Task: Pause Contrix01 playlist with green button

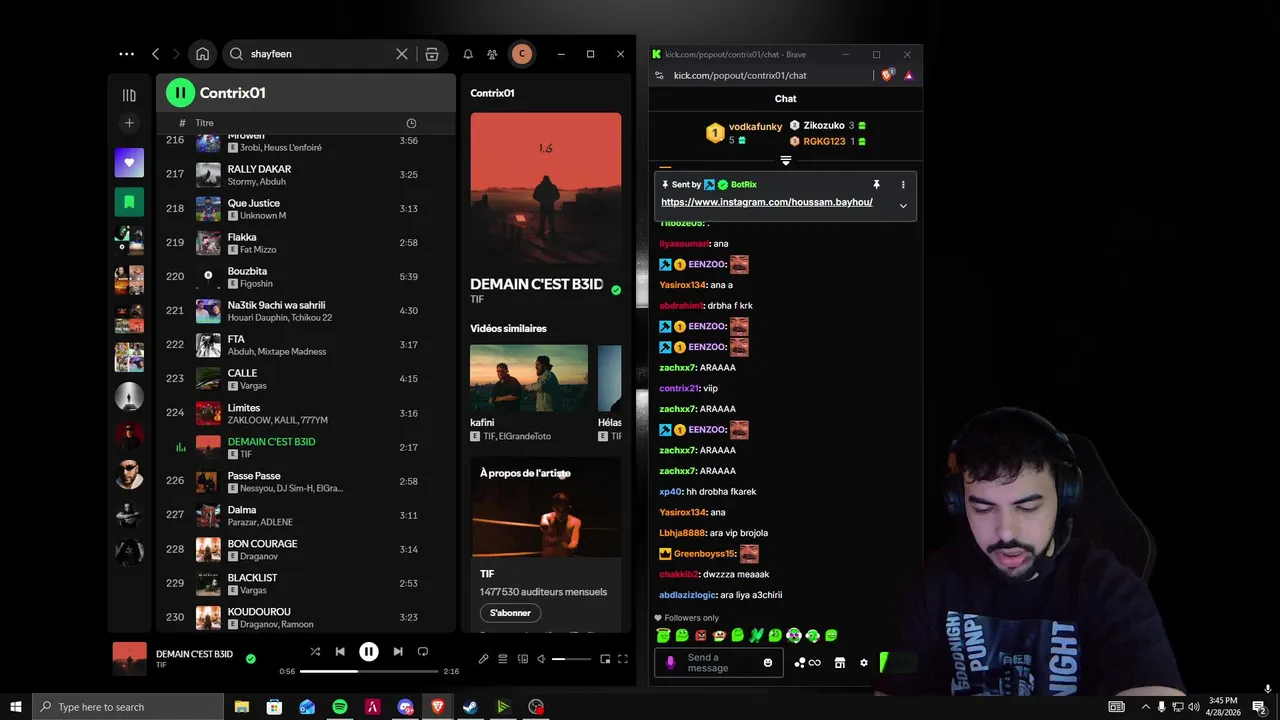Action: tap(180, 93)
